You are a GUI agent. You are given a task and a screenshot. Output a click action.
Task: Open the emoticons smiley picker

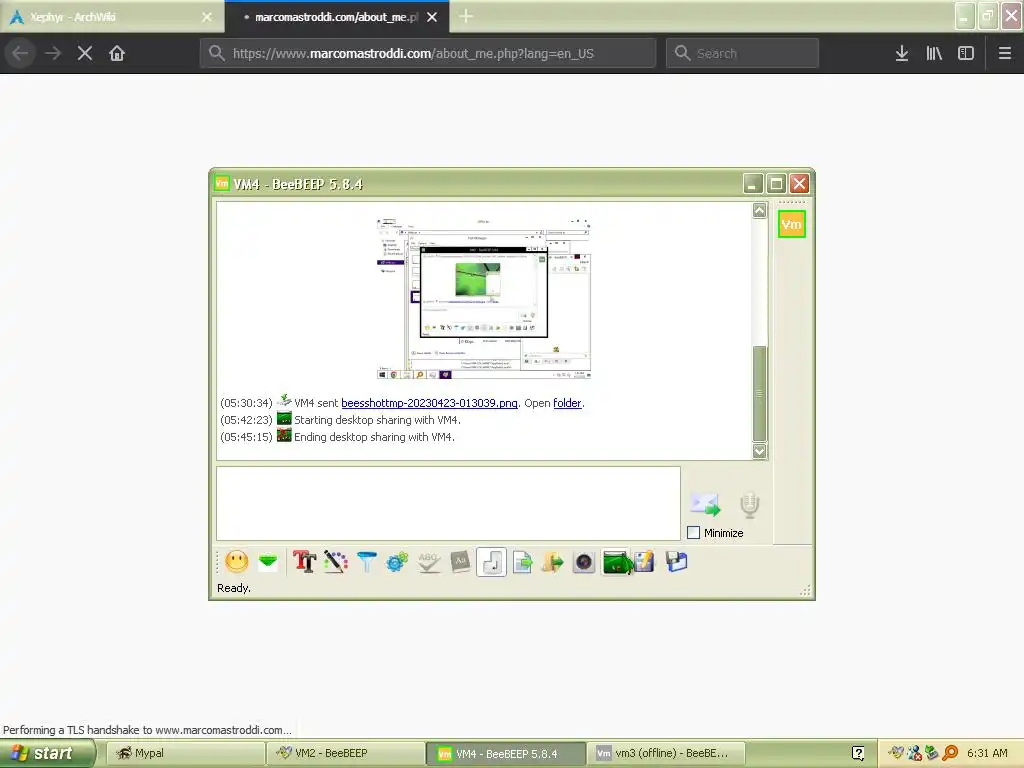(x=236, y=562)
